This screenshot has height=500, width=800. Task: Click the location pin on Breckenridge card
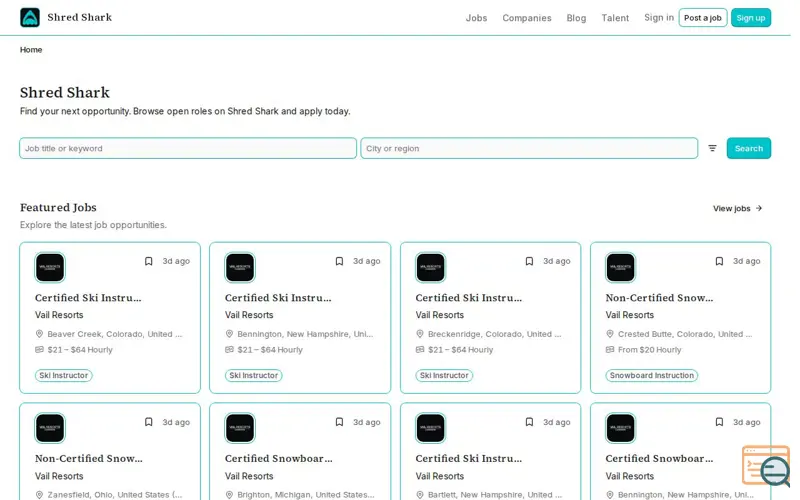[420, 334]
